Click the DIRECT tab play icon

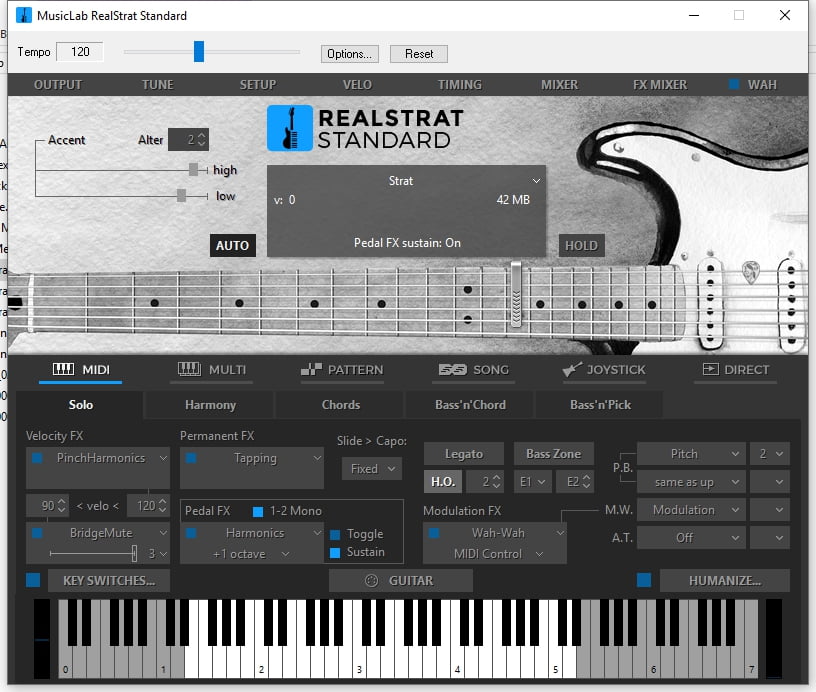(x=710, y=369)
